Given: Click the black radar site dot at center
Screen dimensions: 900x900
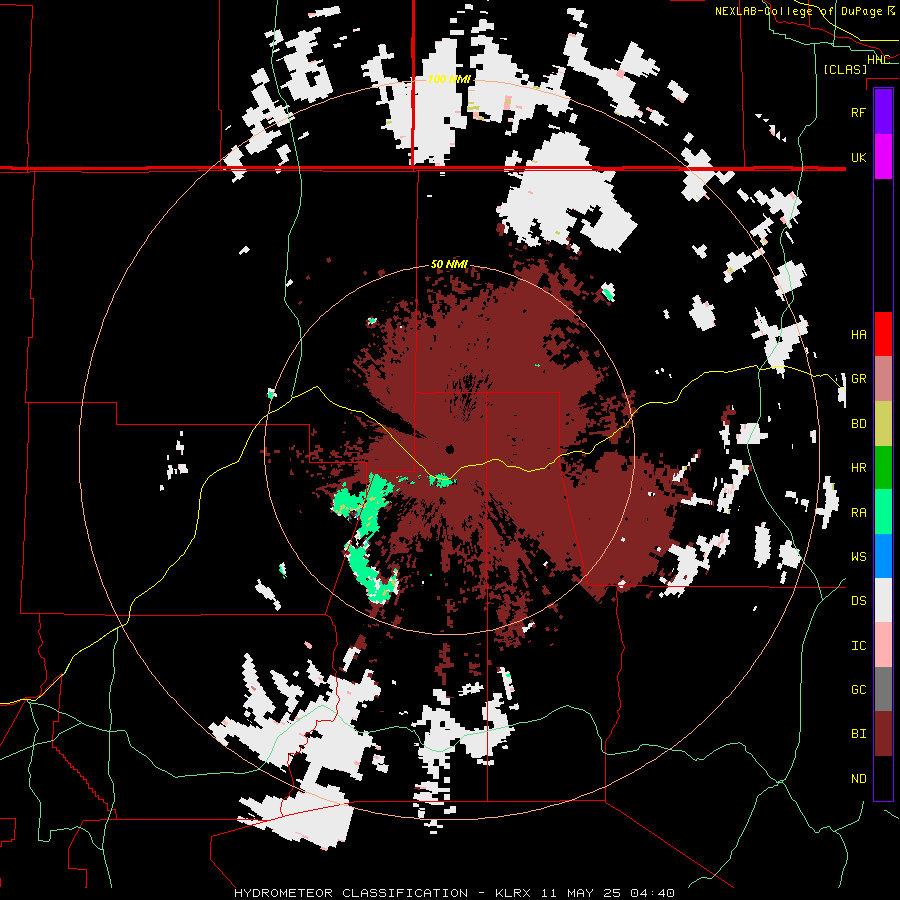Looking at the screenshot, I should click(449, 449).
